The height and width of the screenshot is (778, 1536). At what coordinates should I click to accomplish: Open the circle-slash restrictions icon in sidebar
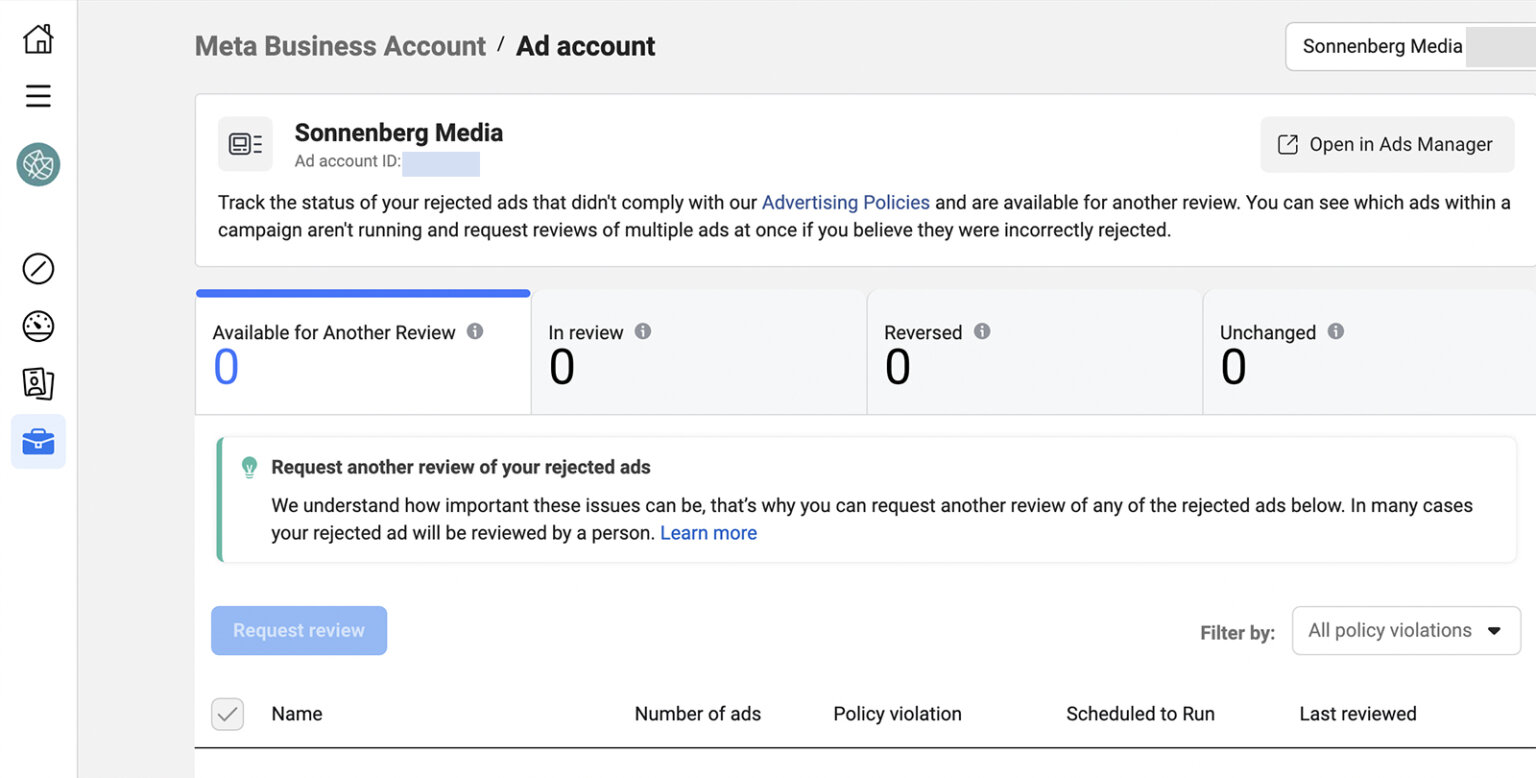pyautogui.click(x=38, y=269)
